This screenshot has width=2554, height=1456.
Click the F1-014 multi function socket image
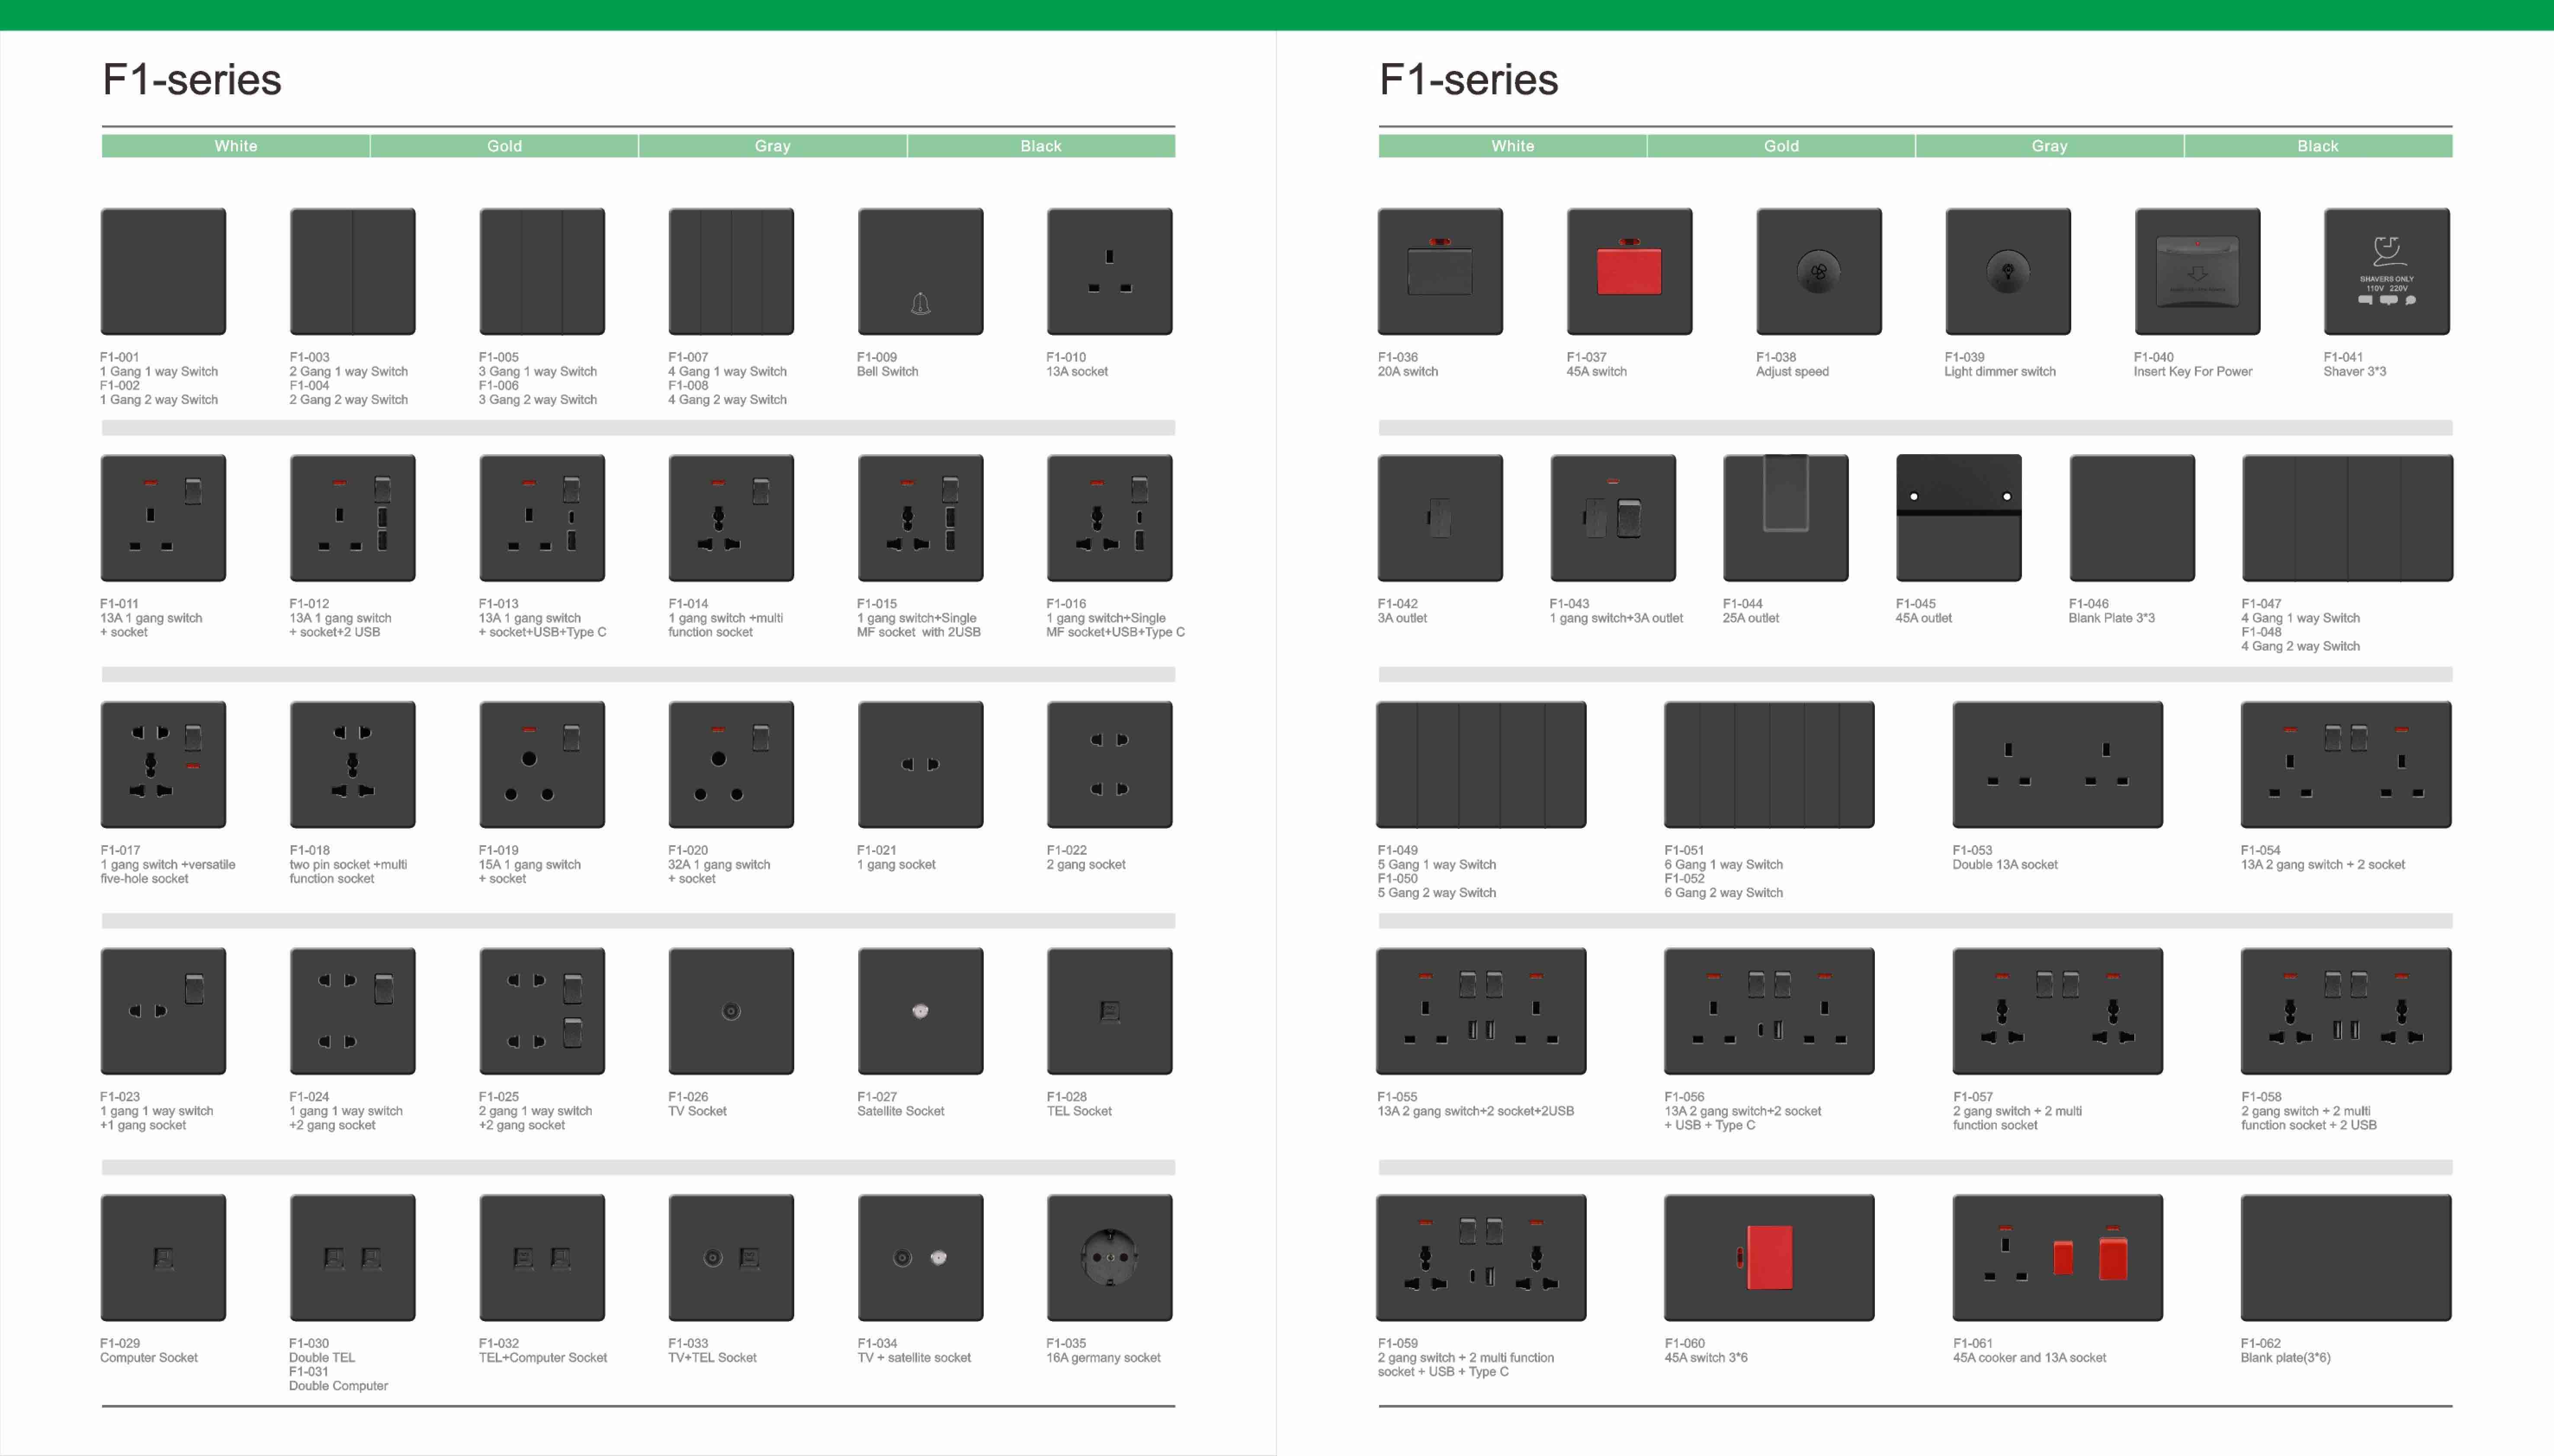pos(731,518)
